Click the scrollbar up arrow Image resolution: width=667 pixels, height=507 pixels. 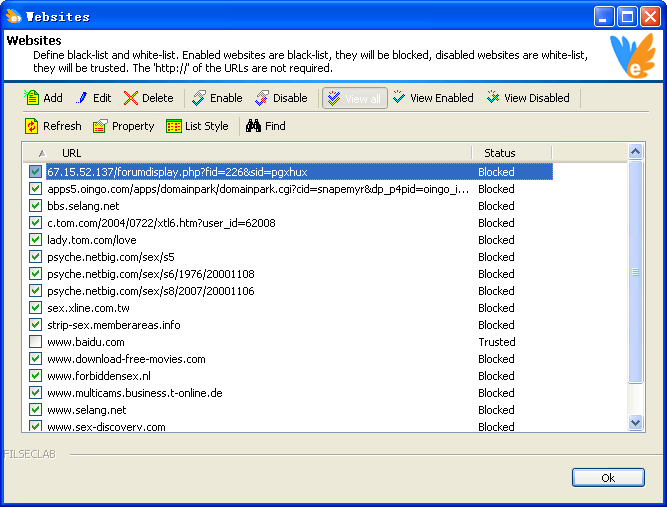(x=635, y=152)
